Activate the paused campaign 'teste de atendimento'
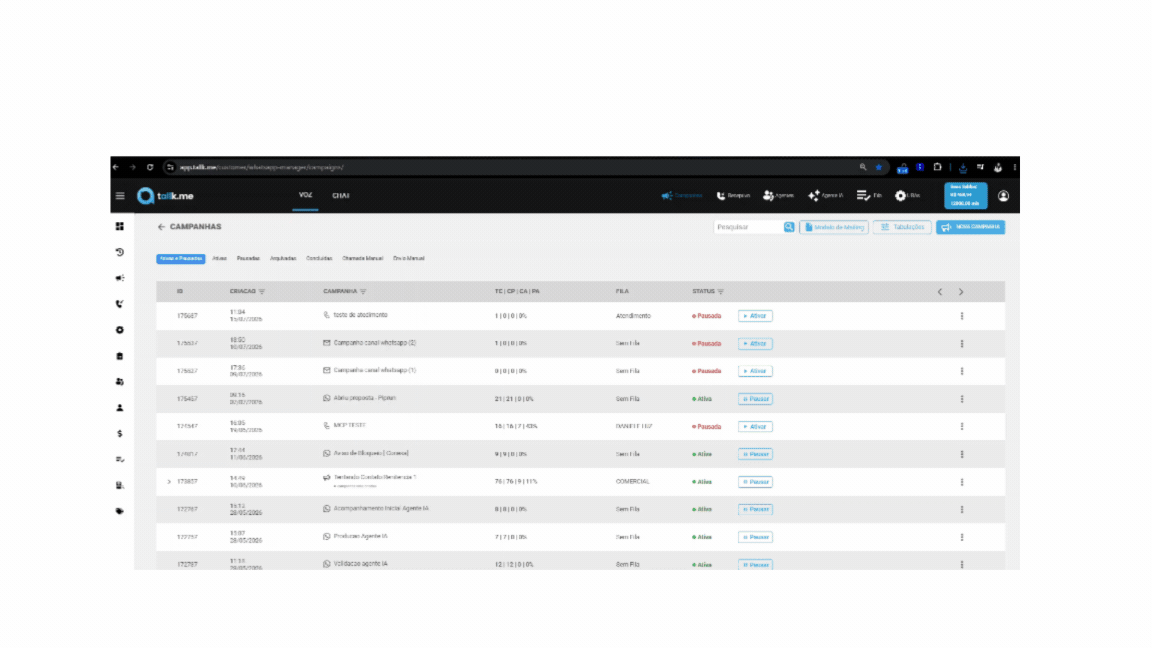This screenshot has height=648, width=1152. point(755,316)
